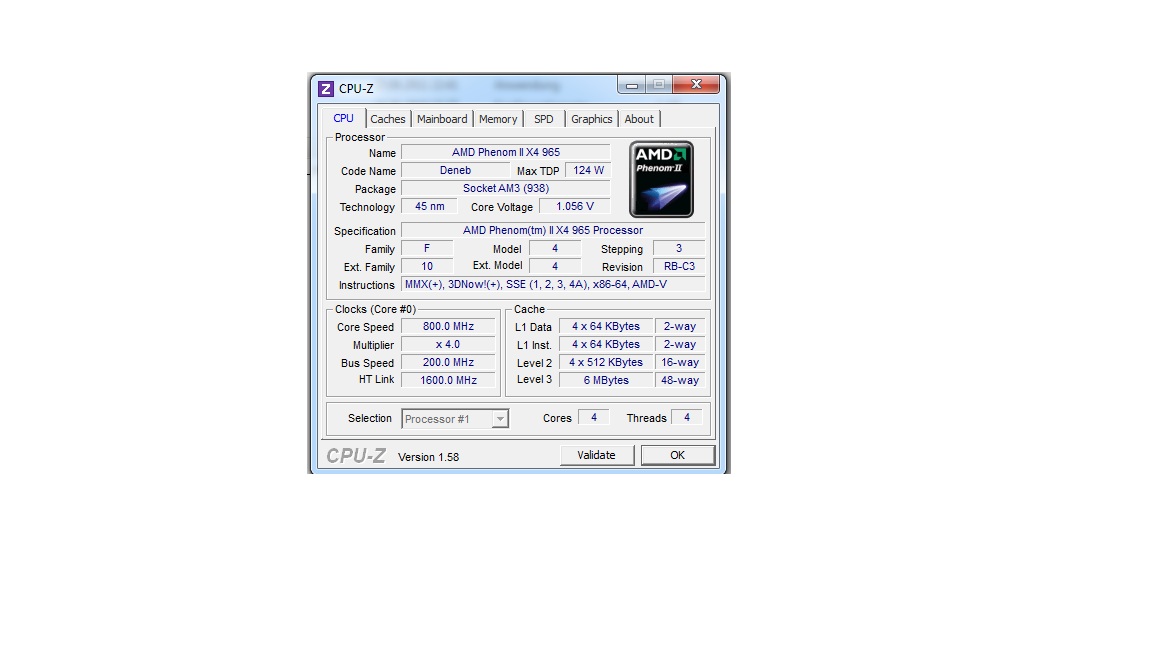The height and width of the screenshot is (648, 1152).
Task: Click the Multiplier value x 4.0
Action: pyautogui.click(x=448, y=344)
